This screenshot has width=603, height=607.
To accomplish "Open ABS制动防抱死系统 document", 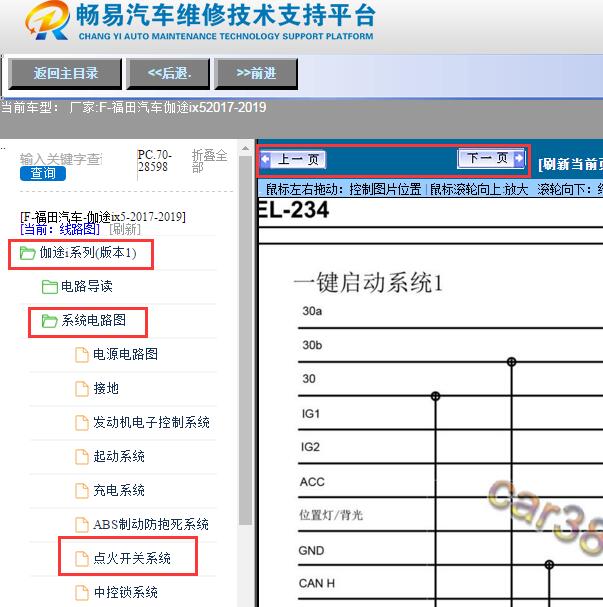I will pyautogui.click(x=151, y=525).
